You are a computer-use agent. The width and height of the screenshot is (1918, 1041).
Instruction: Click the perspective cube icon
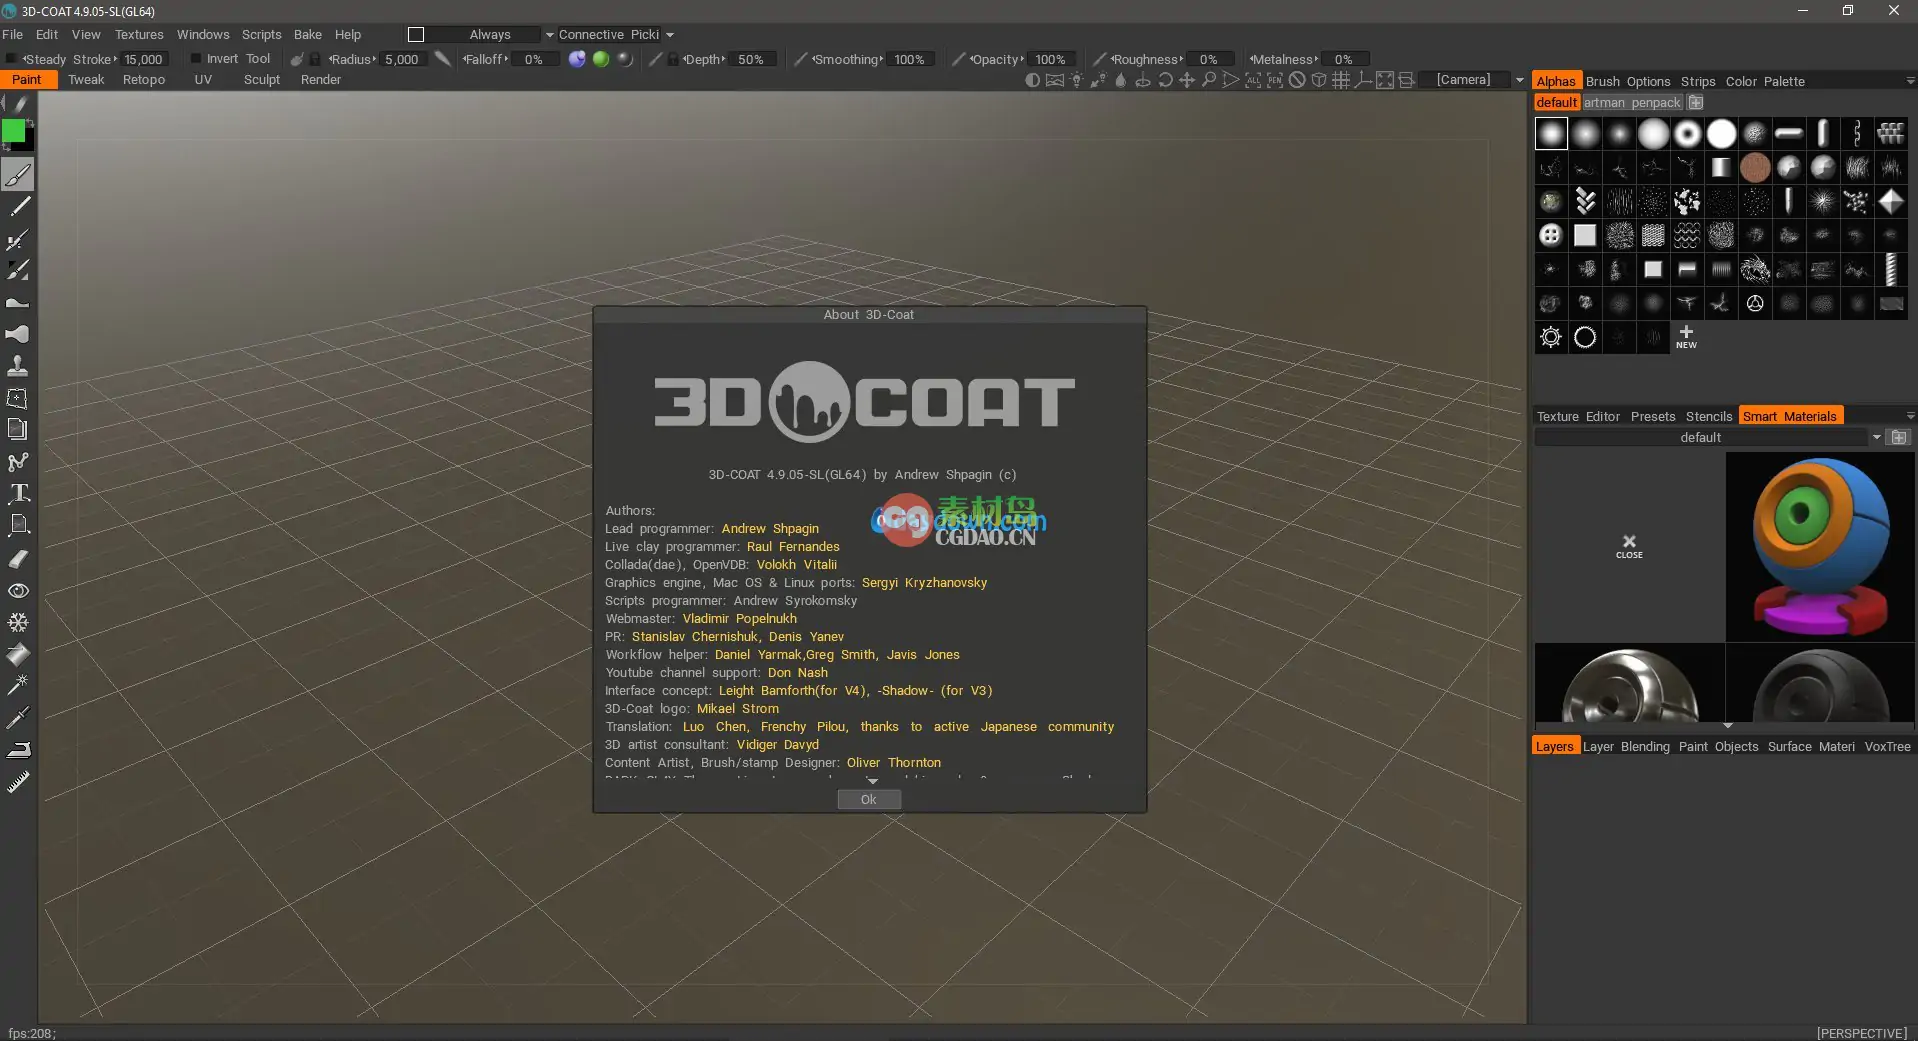click(1319, 80)
